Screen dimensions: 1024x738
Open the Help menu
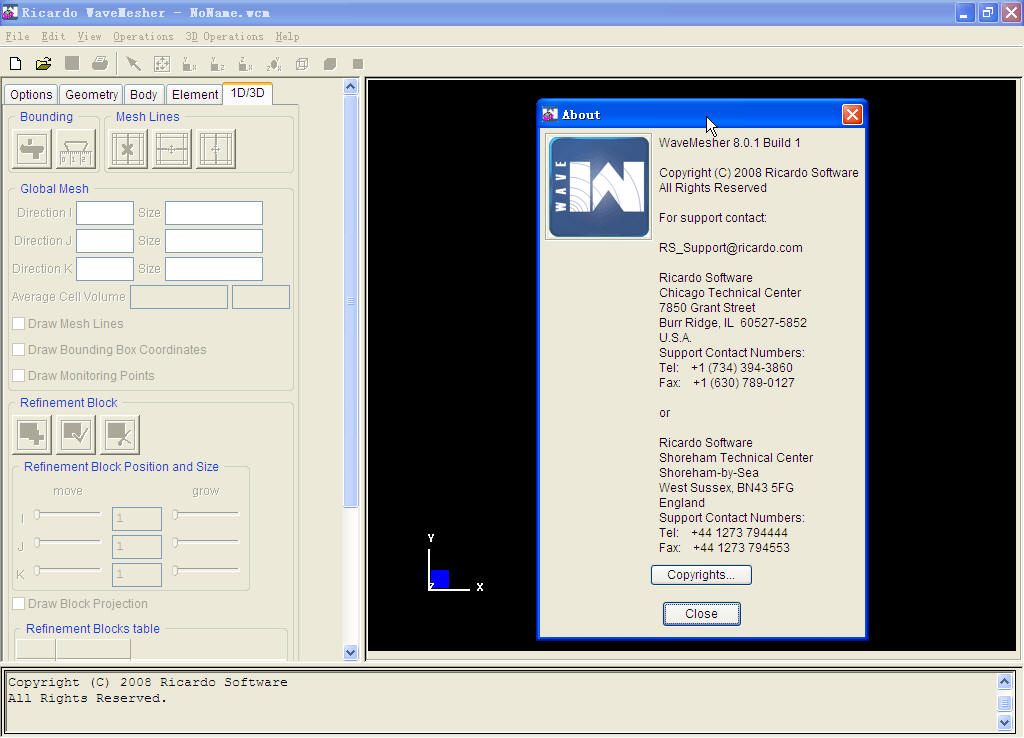287,37
